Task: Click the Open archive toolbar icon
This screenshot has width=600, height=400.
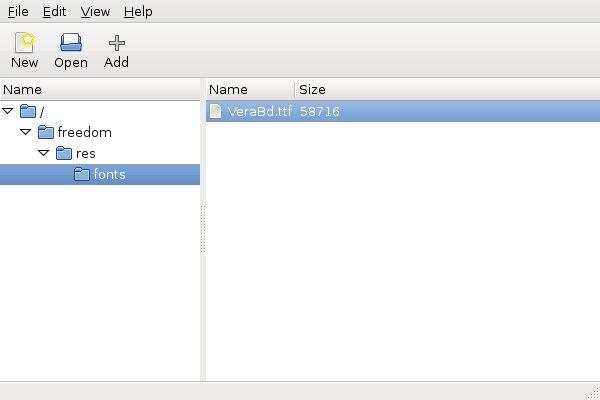Action: click(x=71, y=42)
